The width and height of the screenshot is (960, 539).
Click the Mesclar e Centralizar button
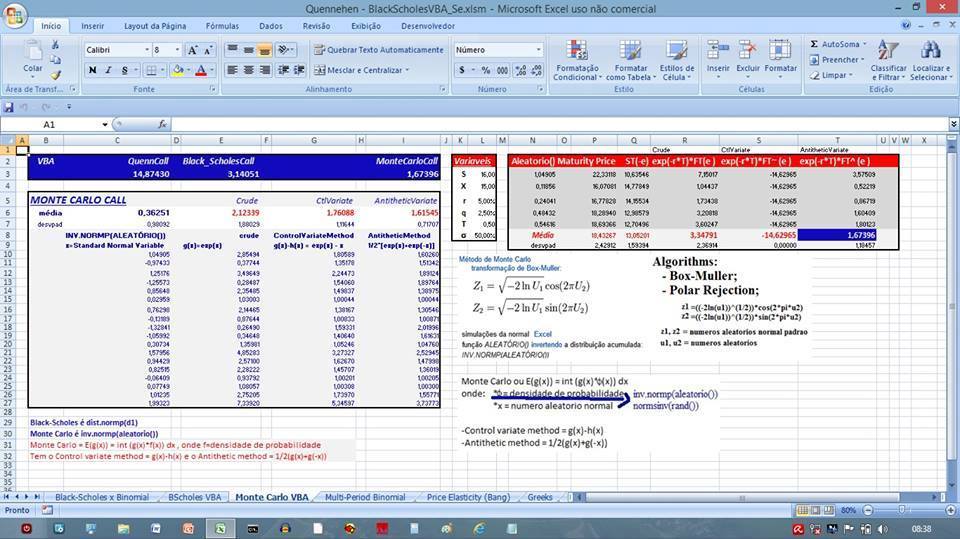coord(361,70)
